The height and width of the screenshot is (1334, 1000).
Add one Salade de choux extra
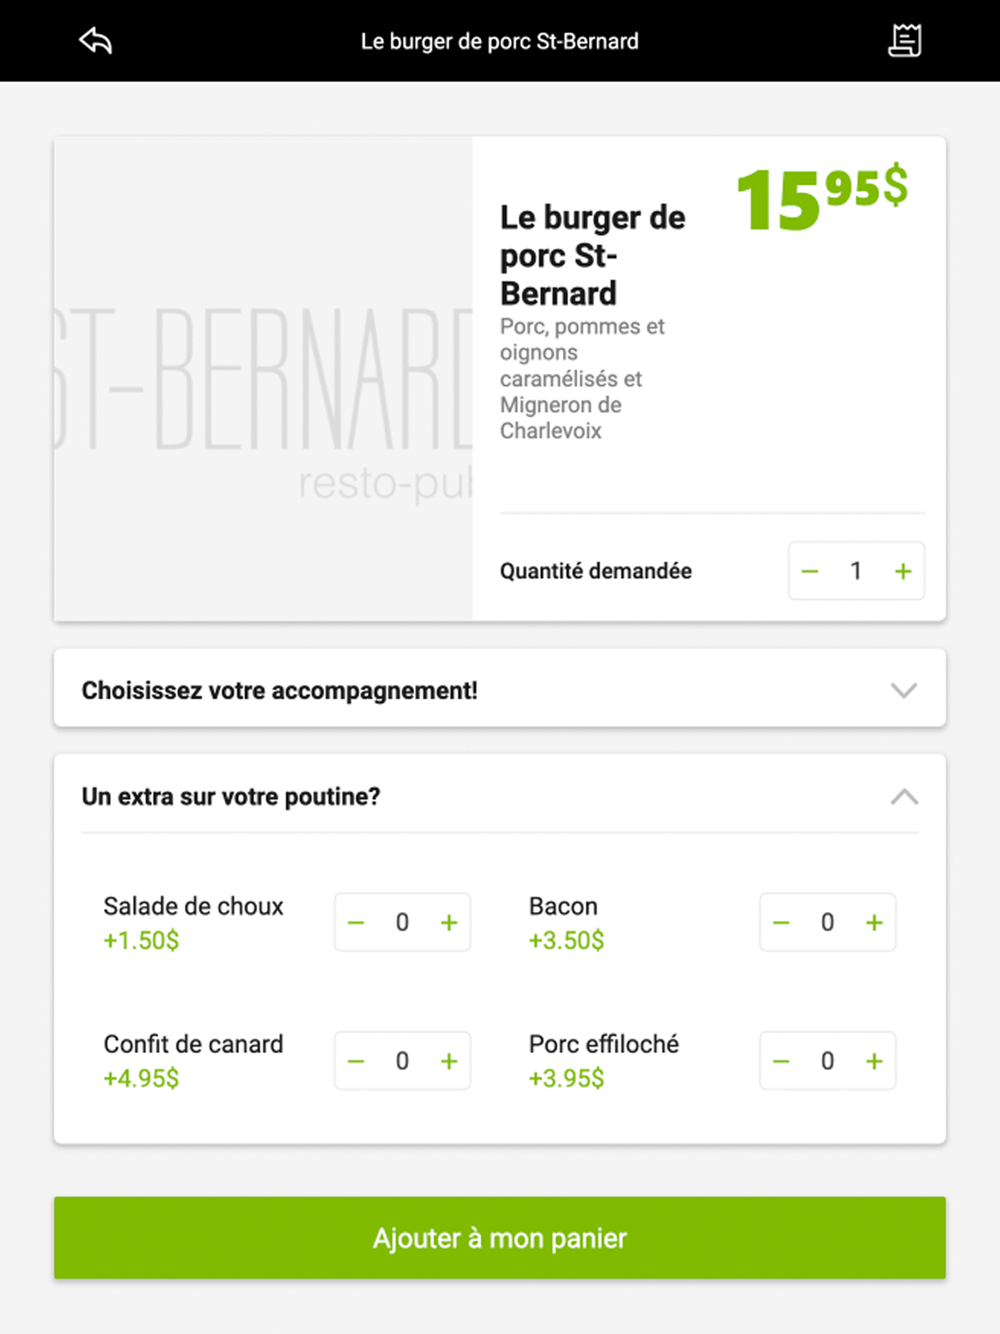pyautogui.click(x=449, y=922)
